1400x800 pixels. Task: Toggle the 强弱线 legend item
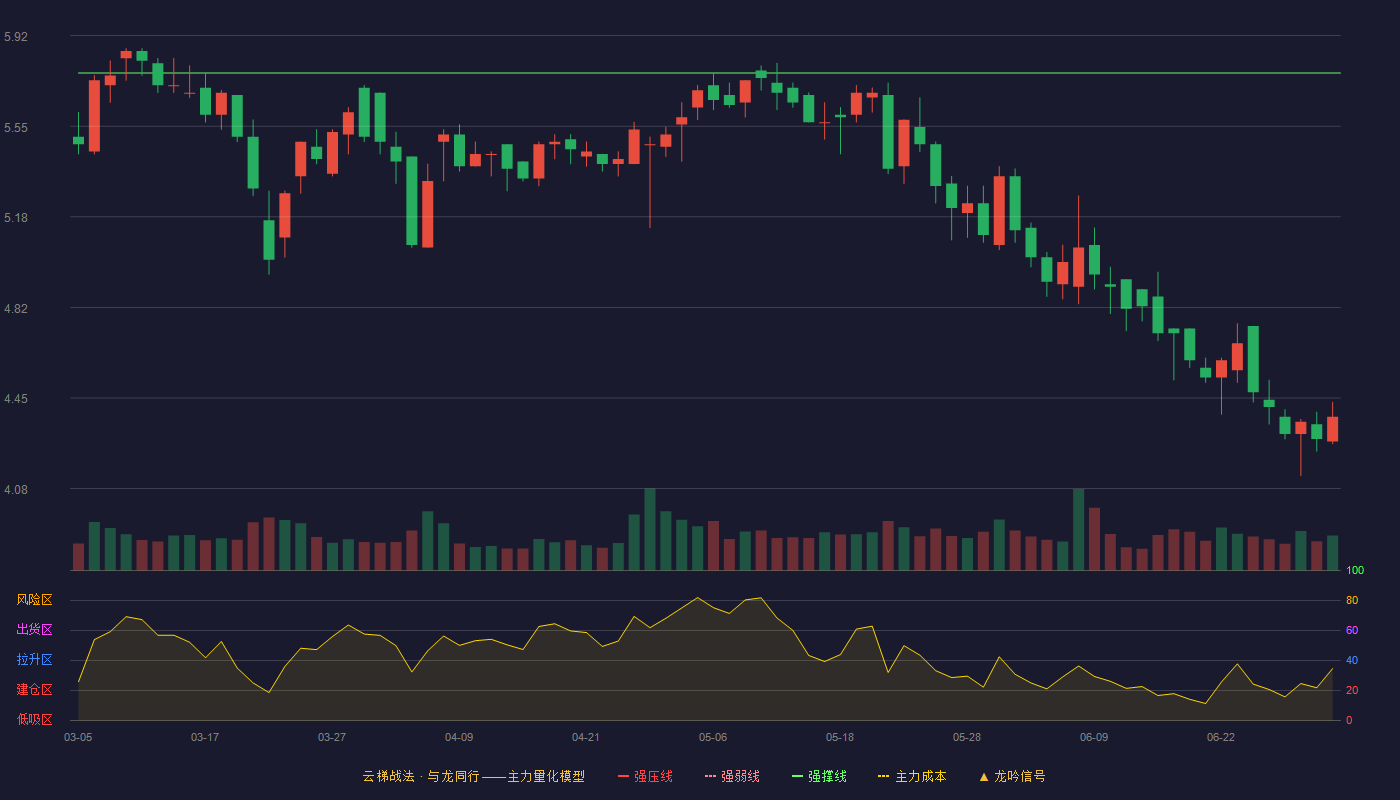pos(732,776)
